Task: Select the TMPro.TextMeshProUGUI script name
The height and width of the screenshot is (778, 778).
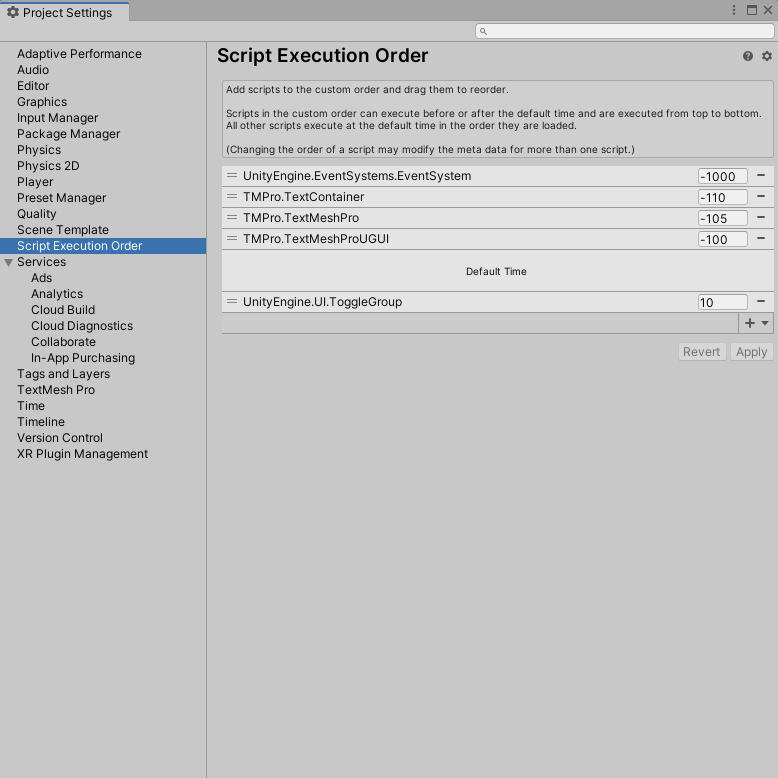Action: click(316, 239)
